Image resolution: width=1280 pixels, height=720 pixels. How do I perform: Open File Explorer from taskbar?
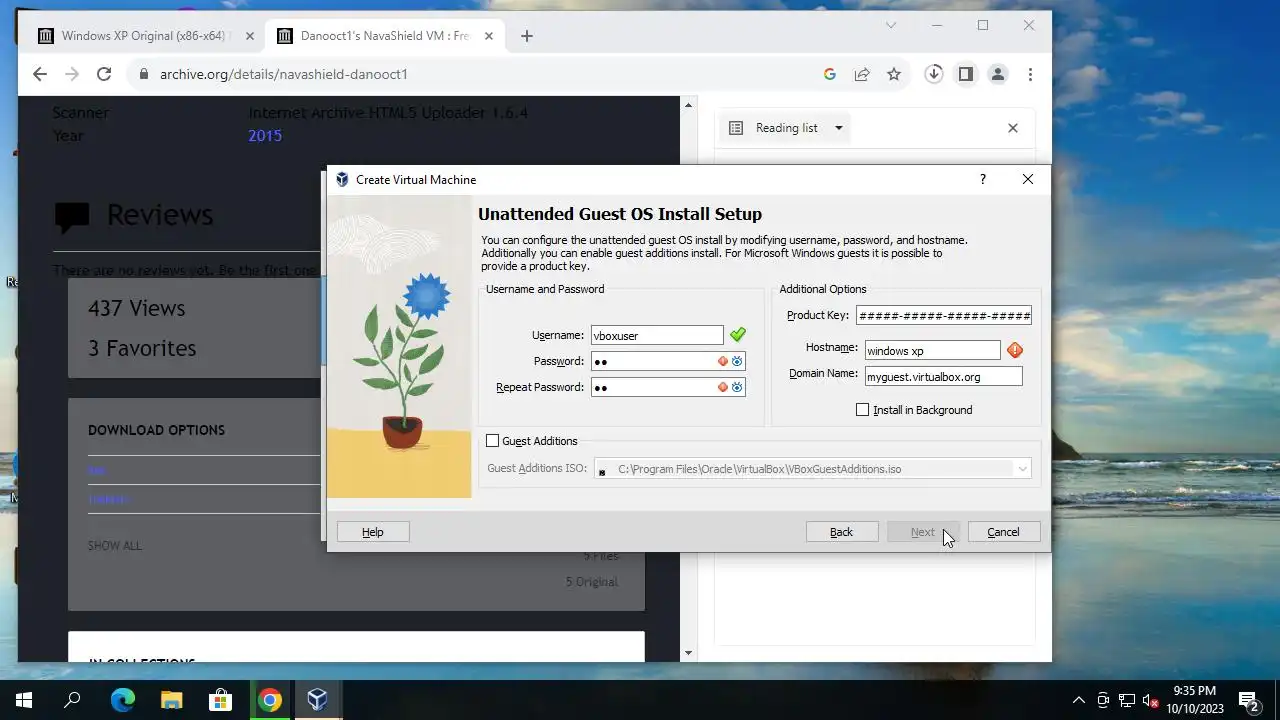click(x=171, y=700)
